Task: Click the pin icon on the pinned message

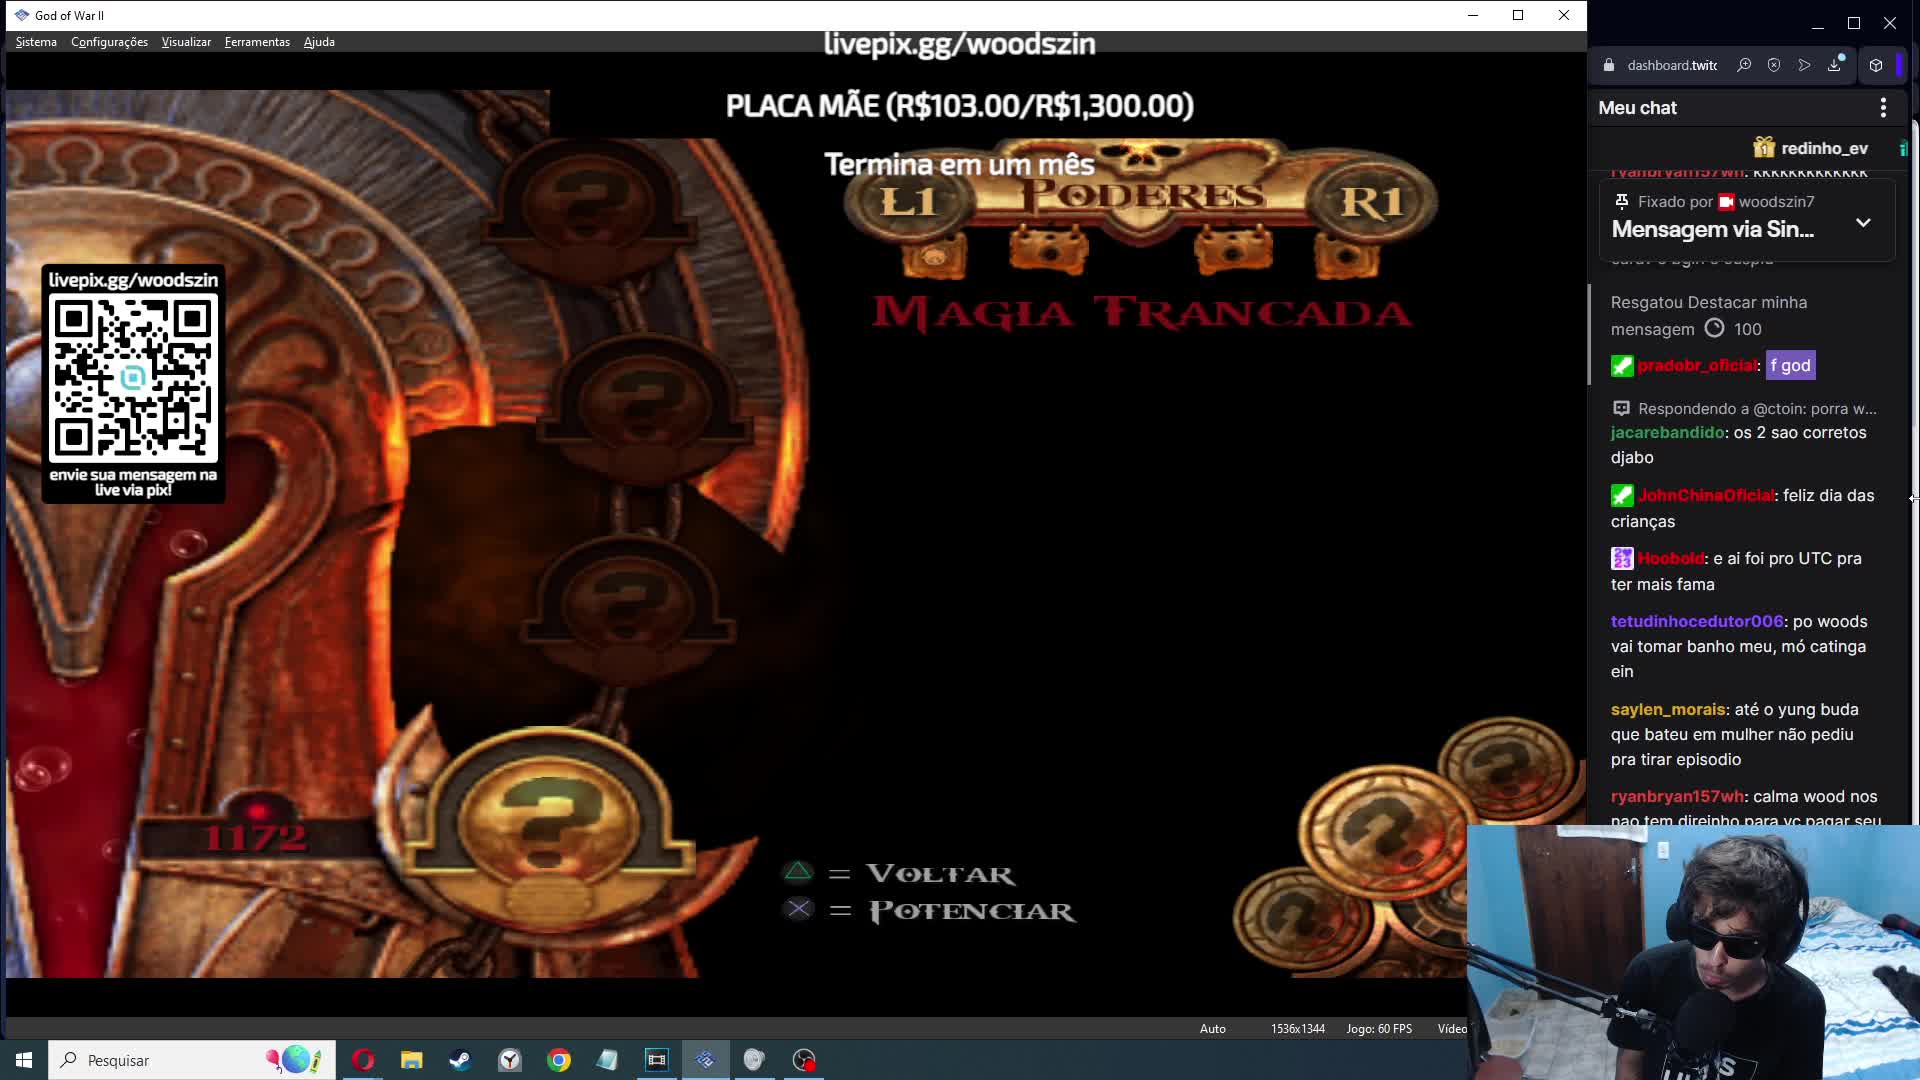Action: coord(1621,201)
